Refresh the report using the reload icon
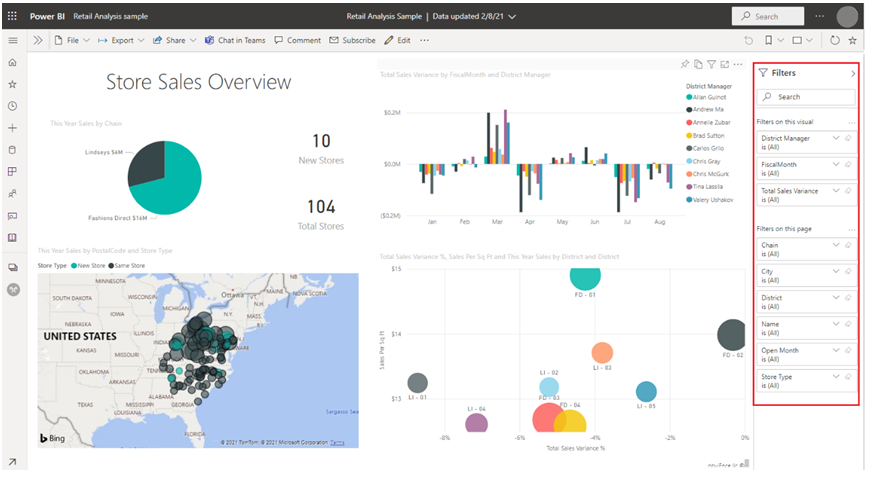 pyautogui.click(x=835, y=40)
